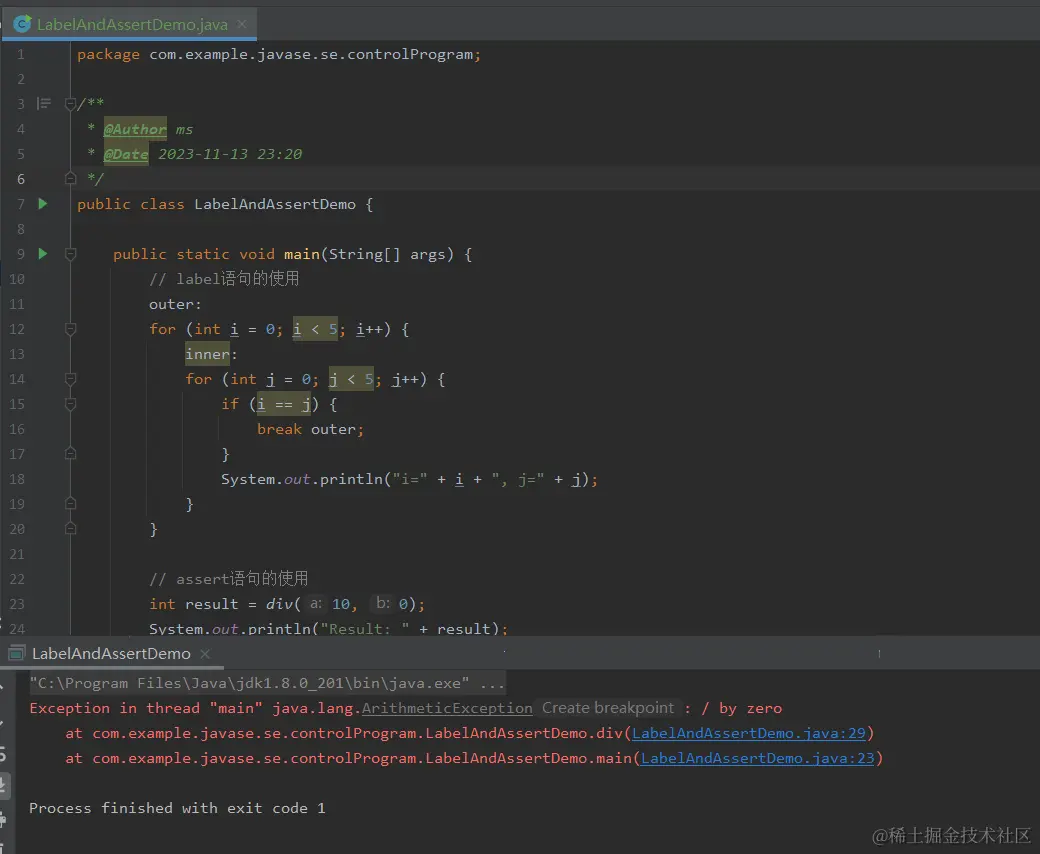Click the println statement on line 18
The height and width of the screenshot is (854, 1040).
pyautogui.click(x=409, y=479)
